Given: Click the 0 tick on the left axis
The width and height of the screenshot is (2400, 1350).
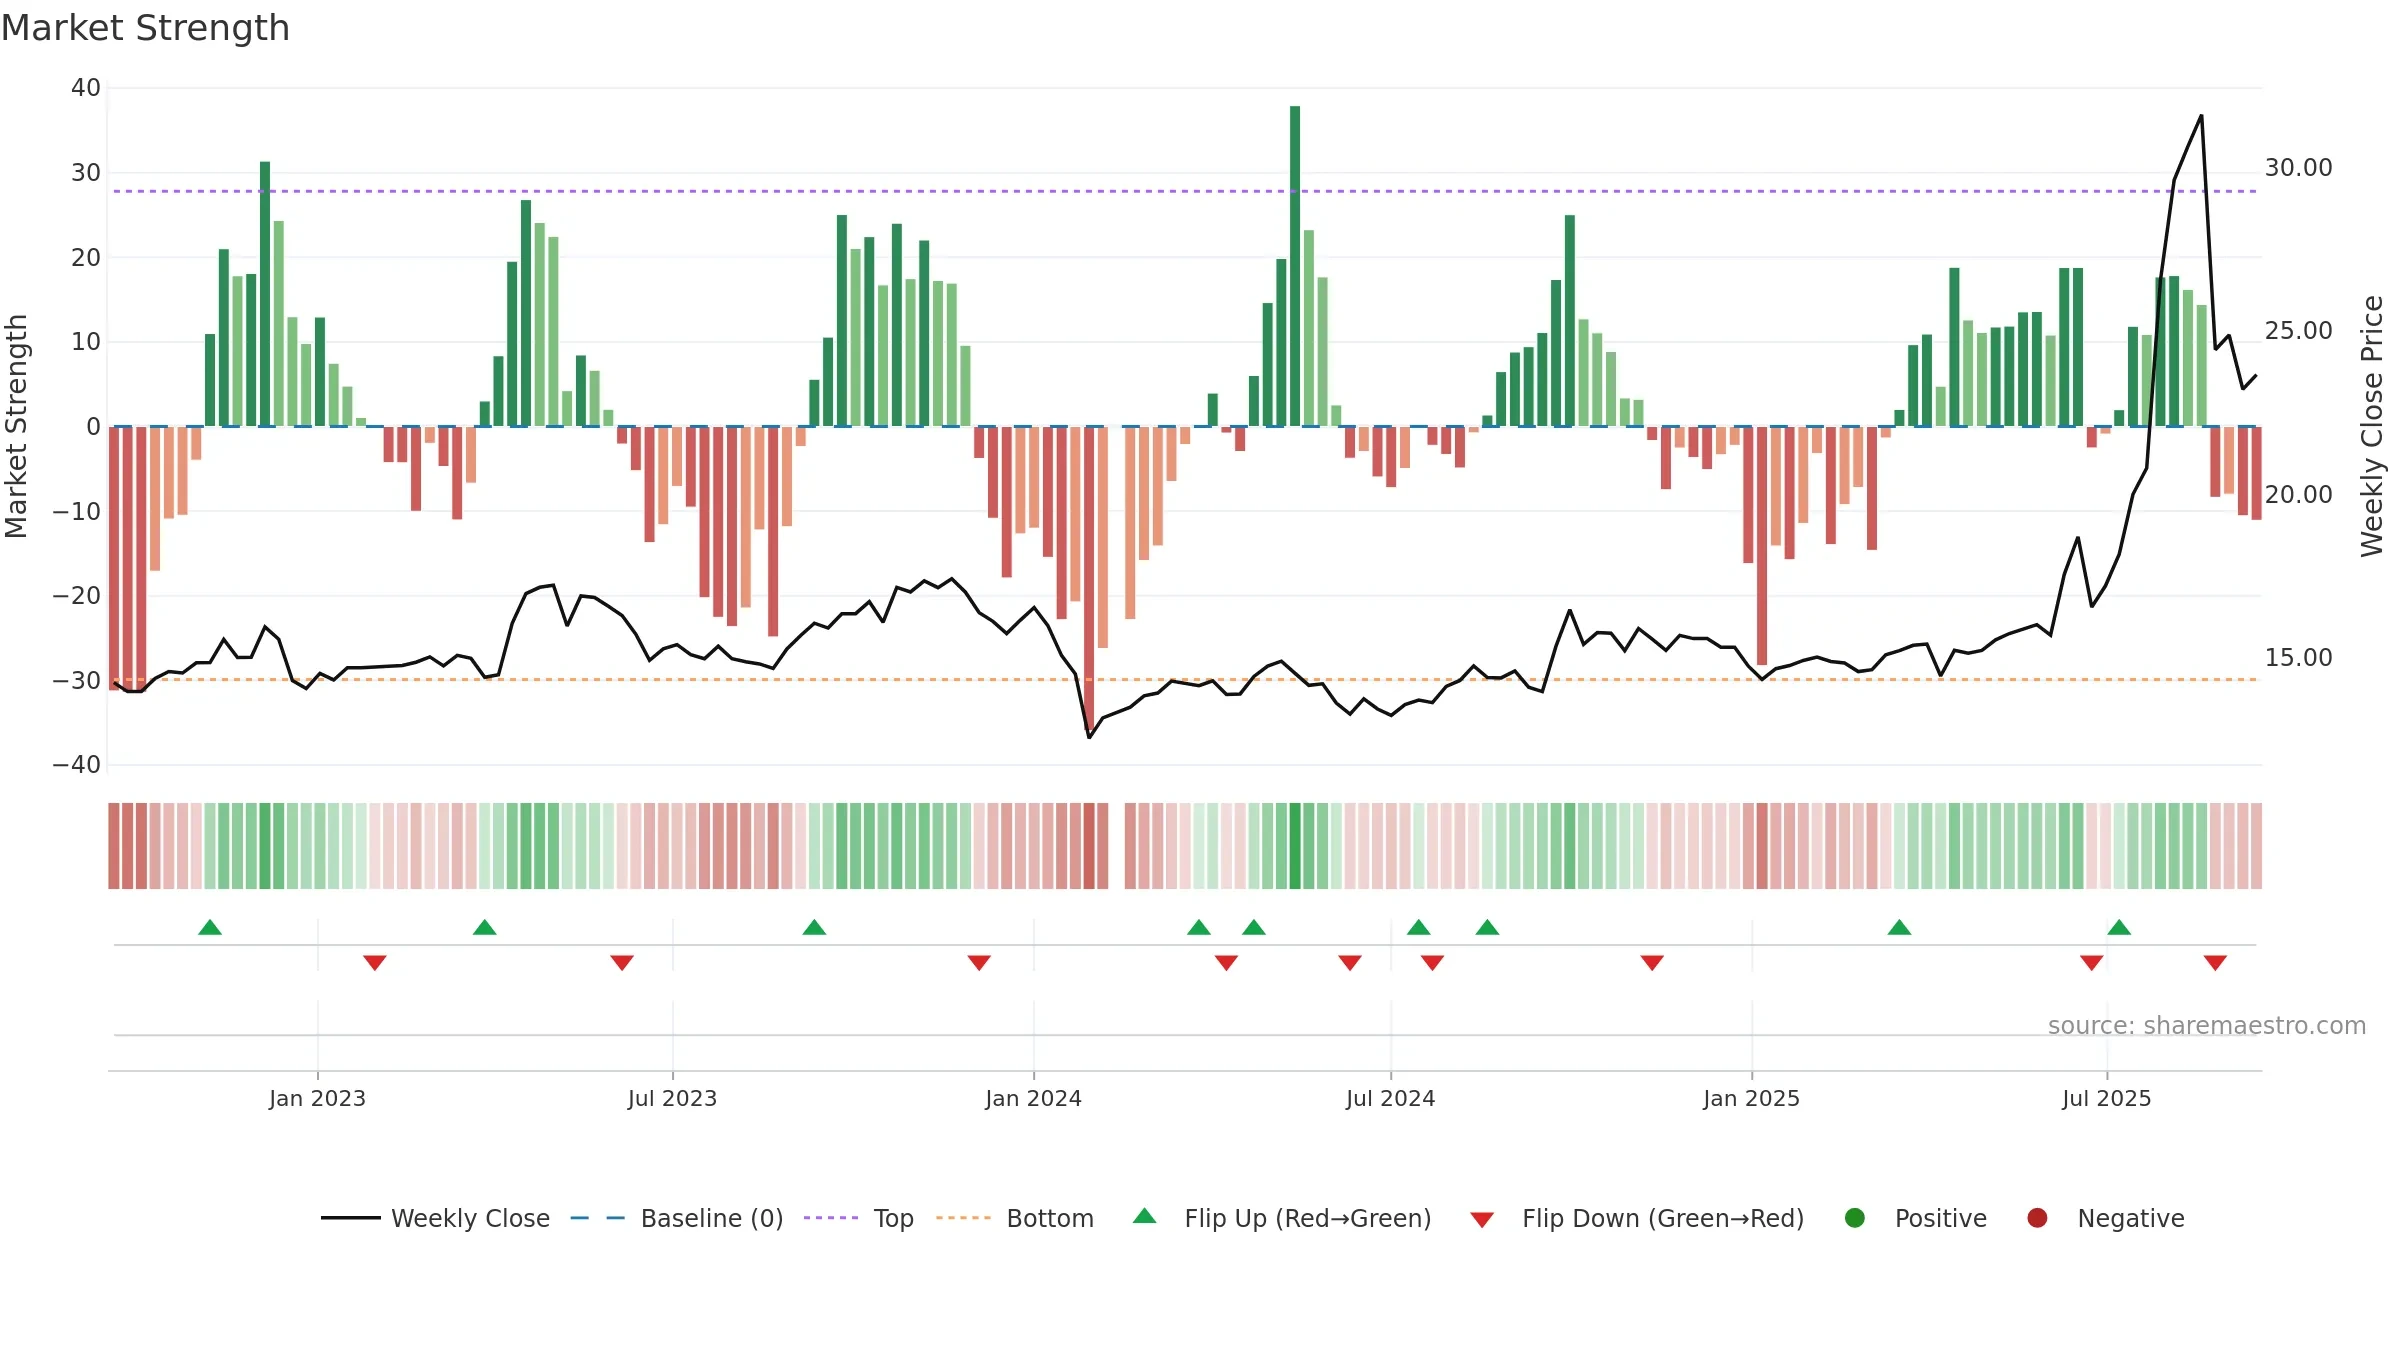Looking at the screenshot, I should pyautogui.click(x=94, y=427).
